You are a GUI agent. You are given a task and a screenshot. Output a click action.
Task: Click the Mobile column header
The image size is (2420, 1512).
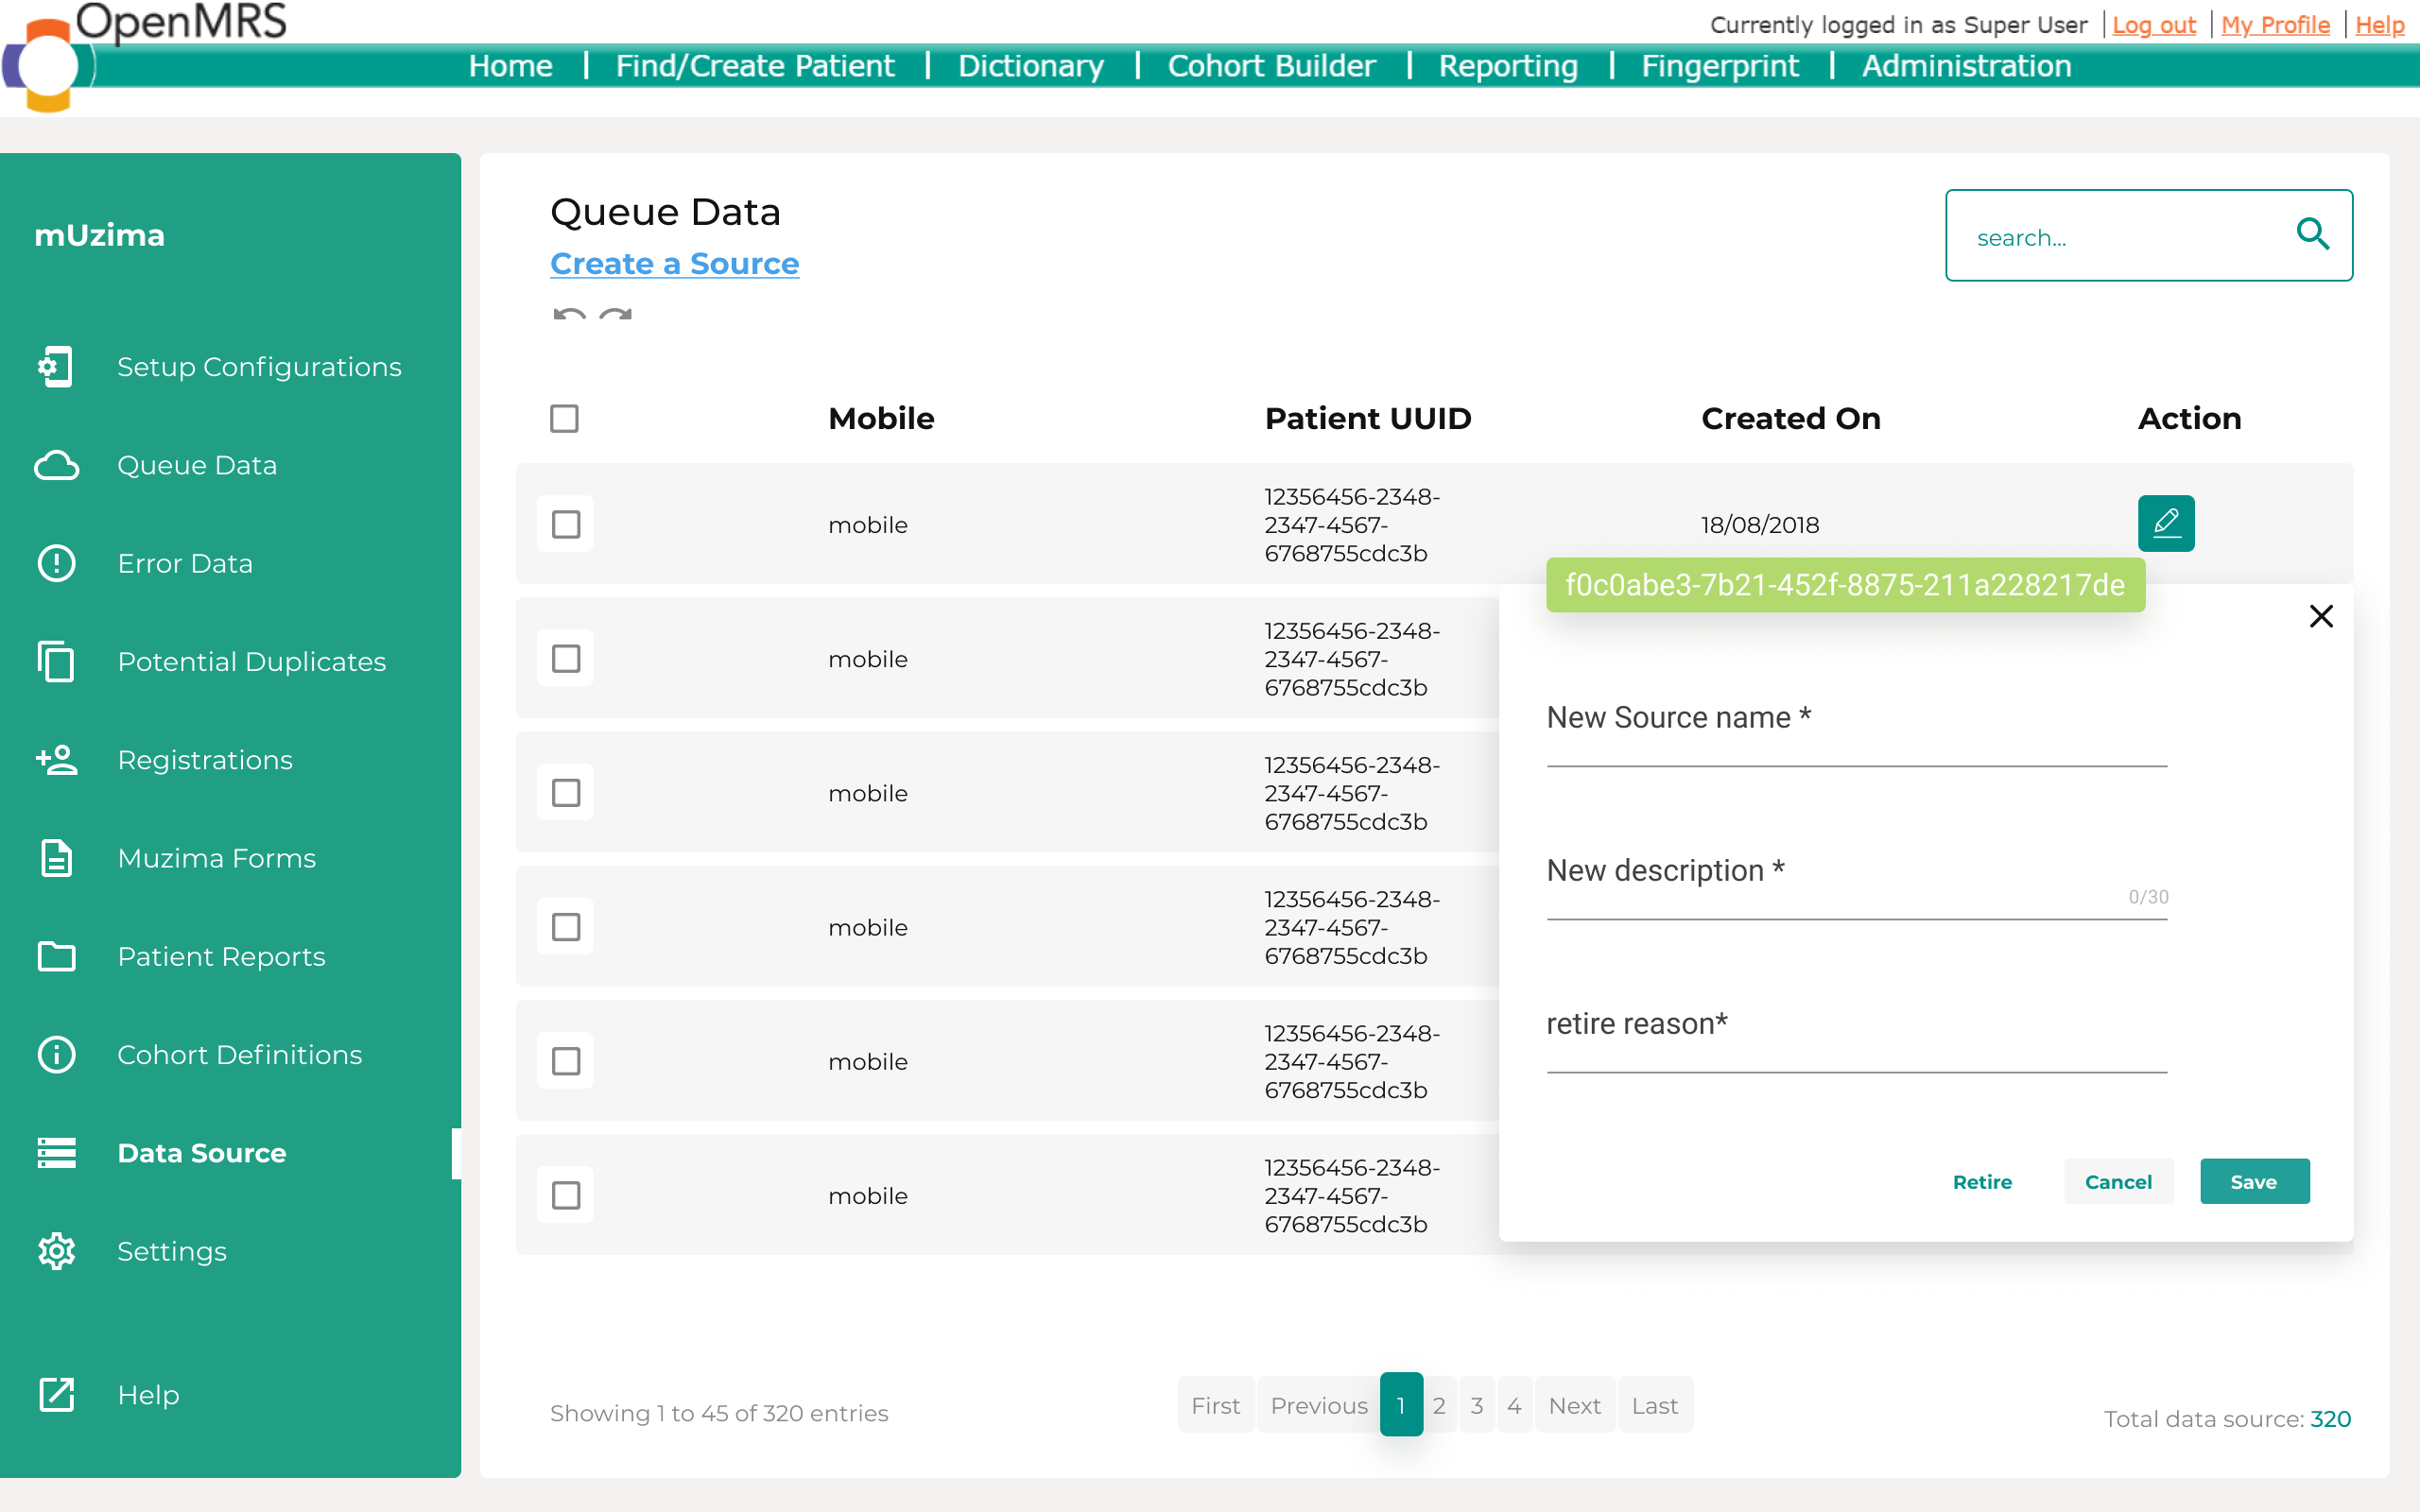point(881,418)
